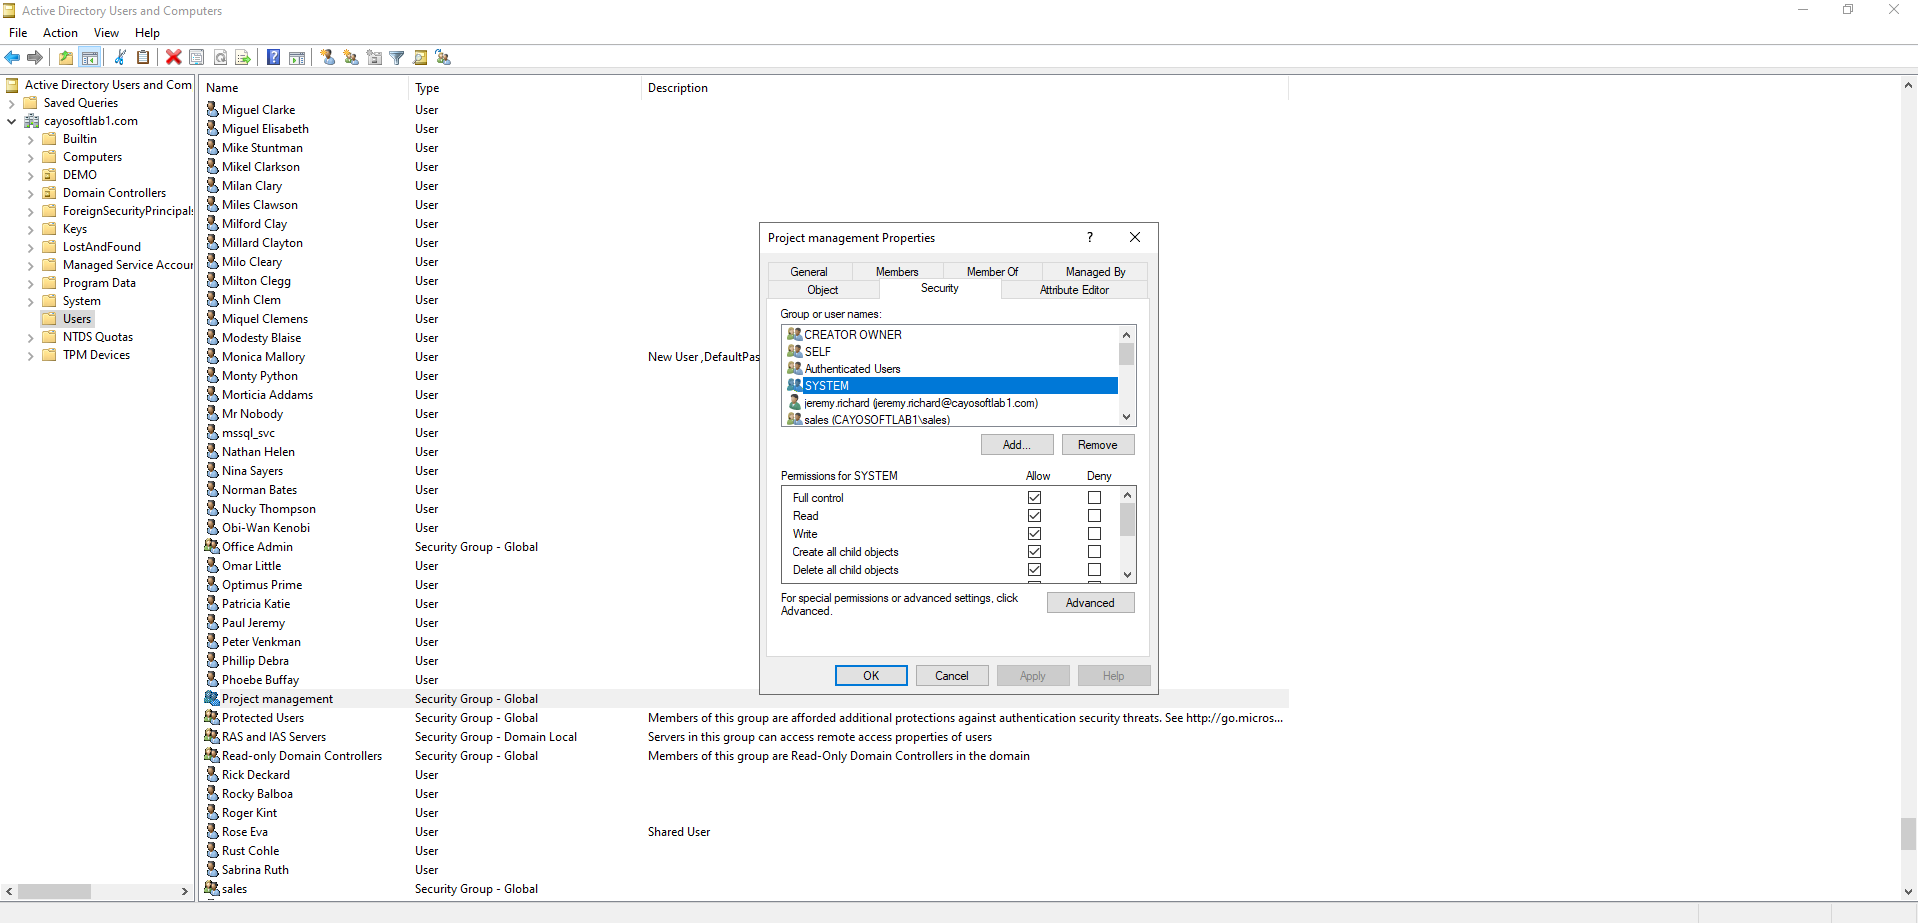1918x923 pixels.
Task: Collapse the cayosoftlab1.com domain node
Action: [12, 122]
